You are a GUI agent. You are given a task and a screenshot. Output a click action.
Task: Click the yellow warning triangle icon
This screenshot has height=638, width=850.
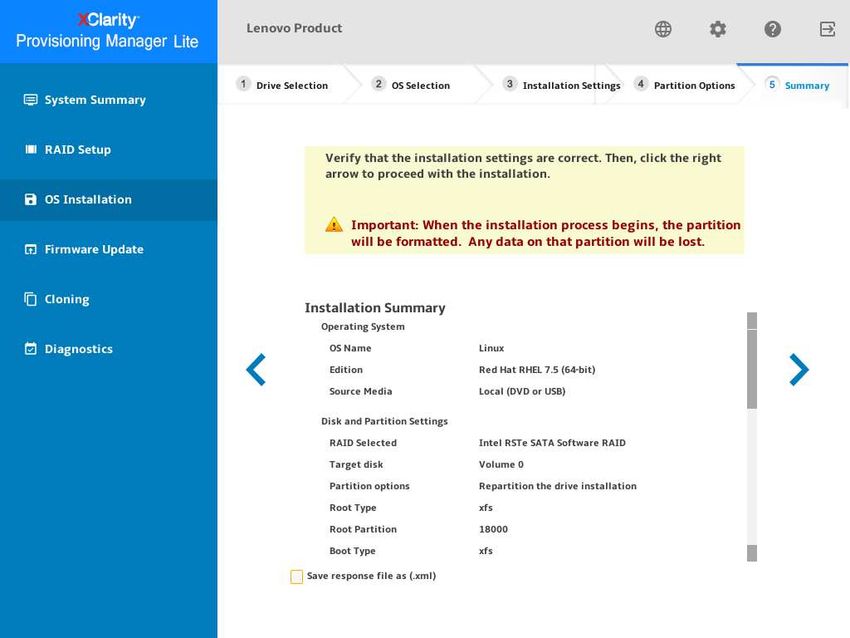(x=334, y=224)
